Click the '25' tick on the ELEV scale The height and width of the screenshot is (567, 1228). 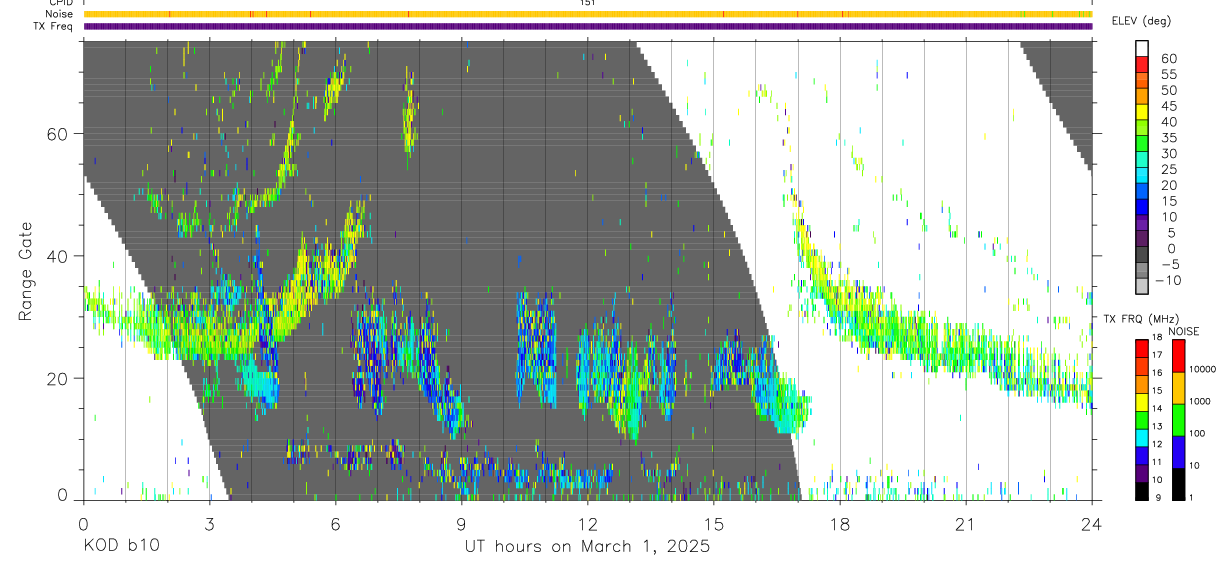coord(1168,170)
